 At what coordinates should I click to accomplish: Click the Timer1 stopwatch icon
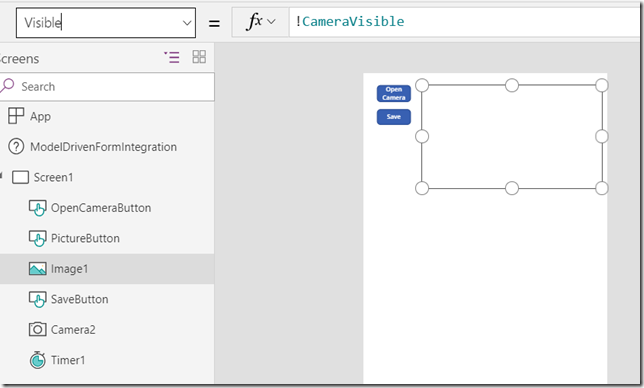coord(37,360)
